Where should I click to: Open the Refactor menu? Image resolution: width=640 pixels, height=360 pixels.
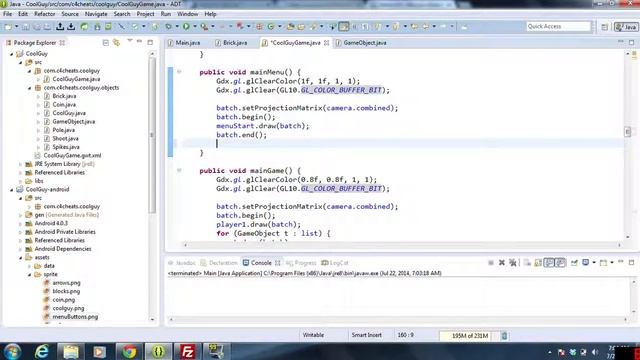click(44, 14)
